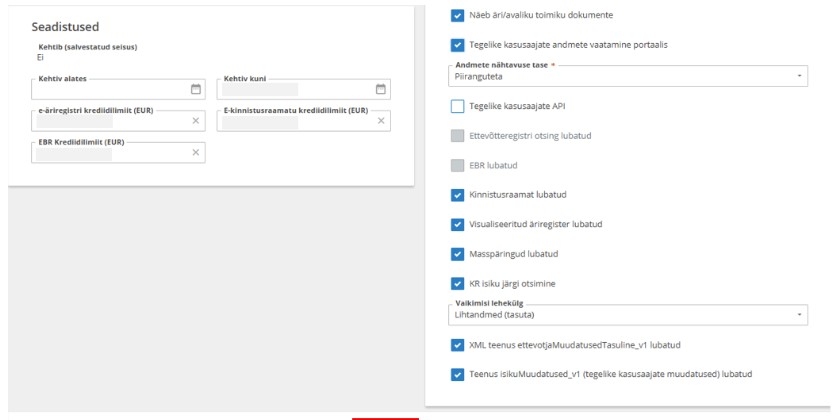835x420 pixels.
Task: Enable Tegelike kasusaajate API checkbox
Action: pyautogui.click(x=457, y=106)
